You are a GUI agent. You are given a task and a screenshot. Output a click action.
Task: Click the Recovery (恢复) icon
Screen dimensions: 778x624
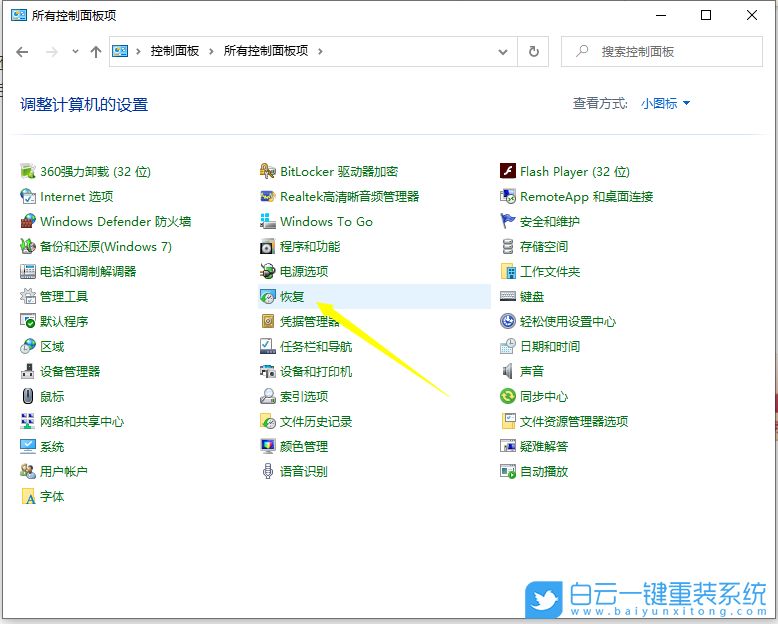268,297
